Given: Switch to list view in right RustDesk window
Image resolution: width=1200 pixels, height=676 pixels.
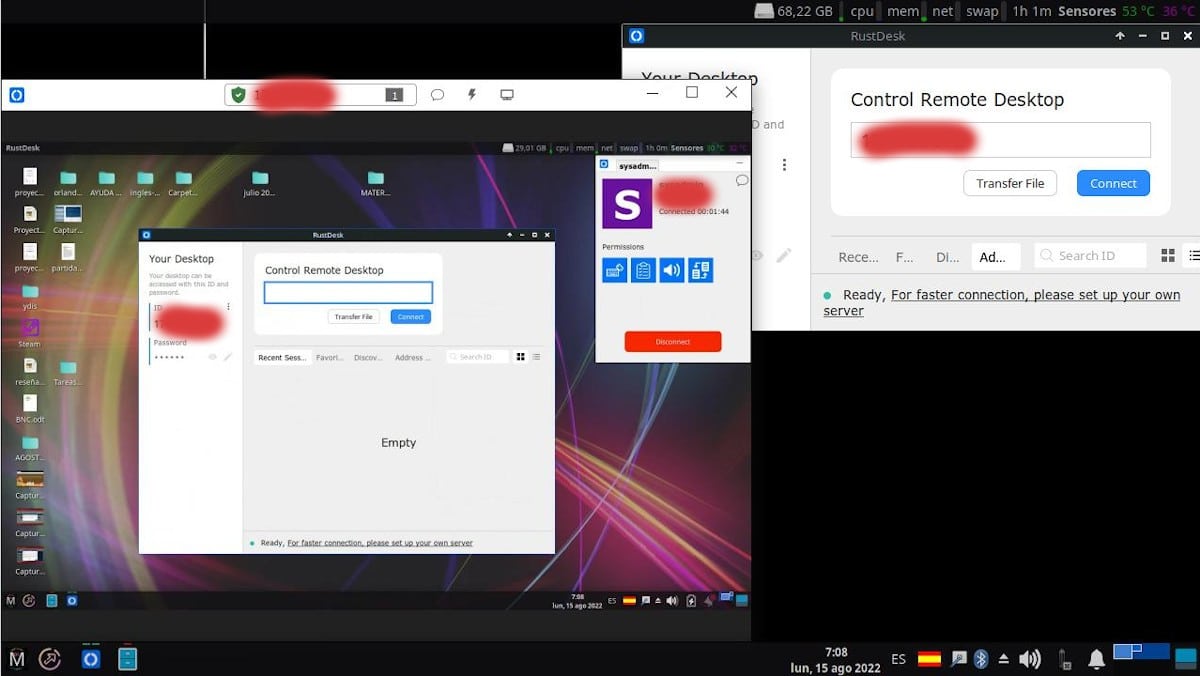Looking at the screenshot, I should tap(1192, 256).
